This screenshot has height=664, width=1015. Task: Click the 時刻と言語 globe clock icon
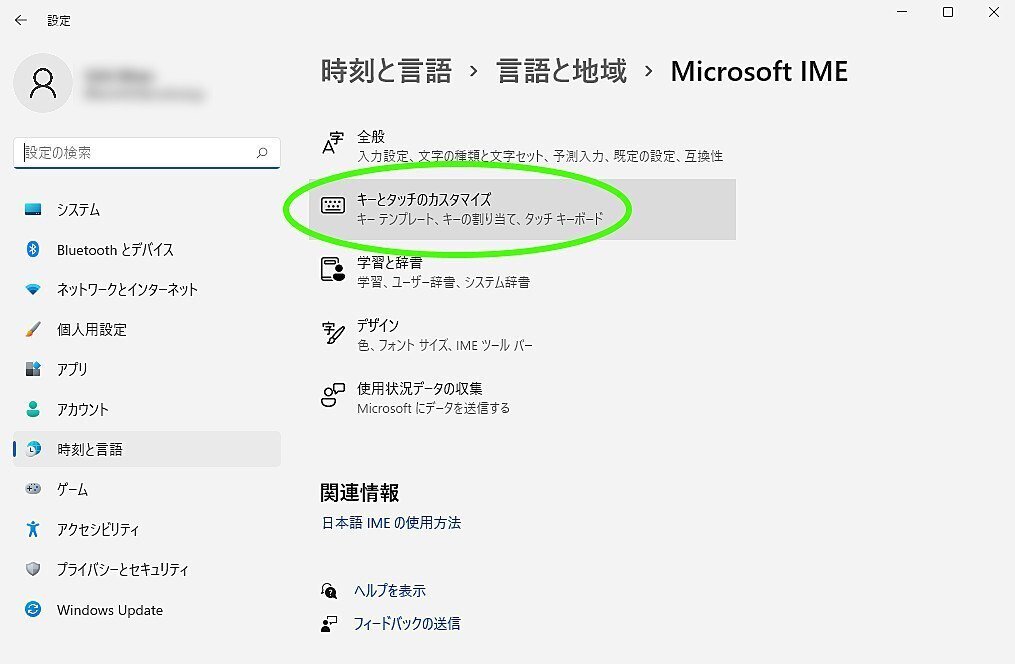[x=33, y=448]
